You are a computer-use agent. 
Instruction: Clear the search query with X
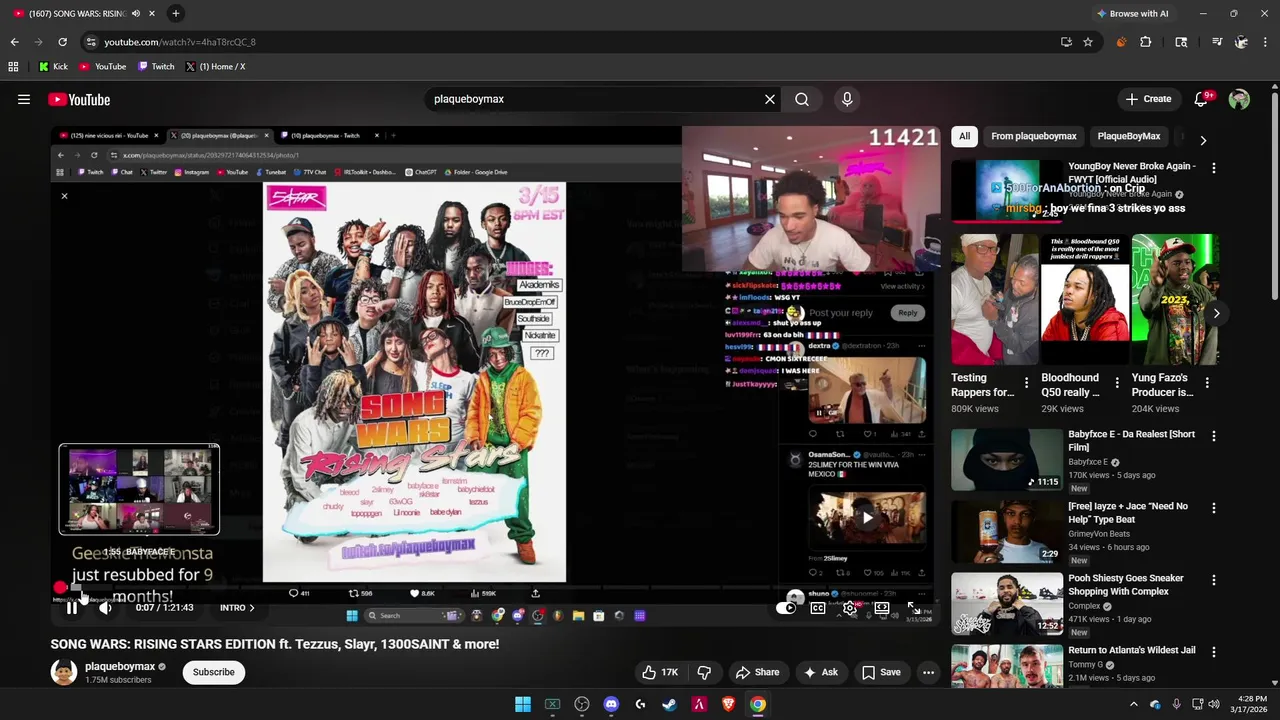(x=770, y=99)
